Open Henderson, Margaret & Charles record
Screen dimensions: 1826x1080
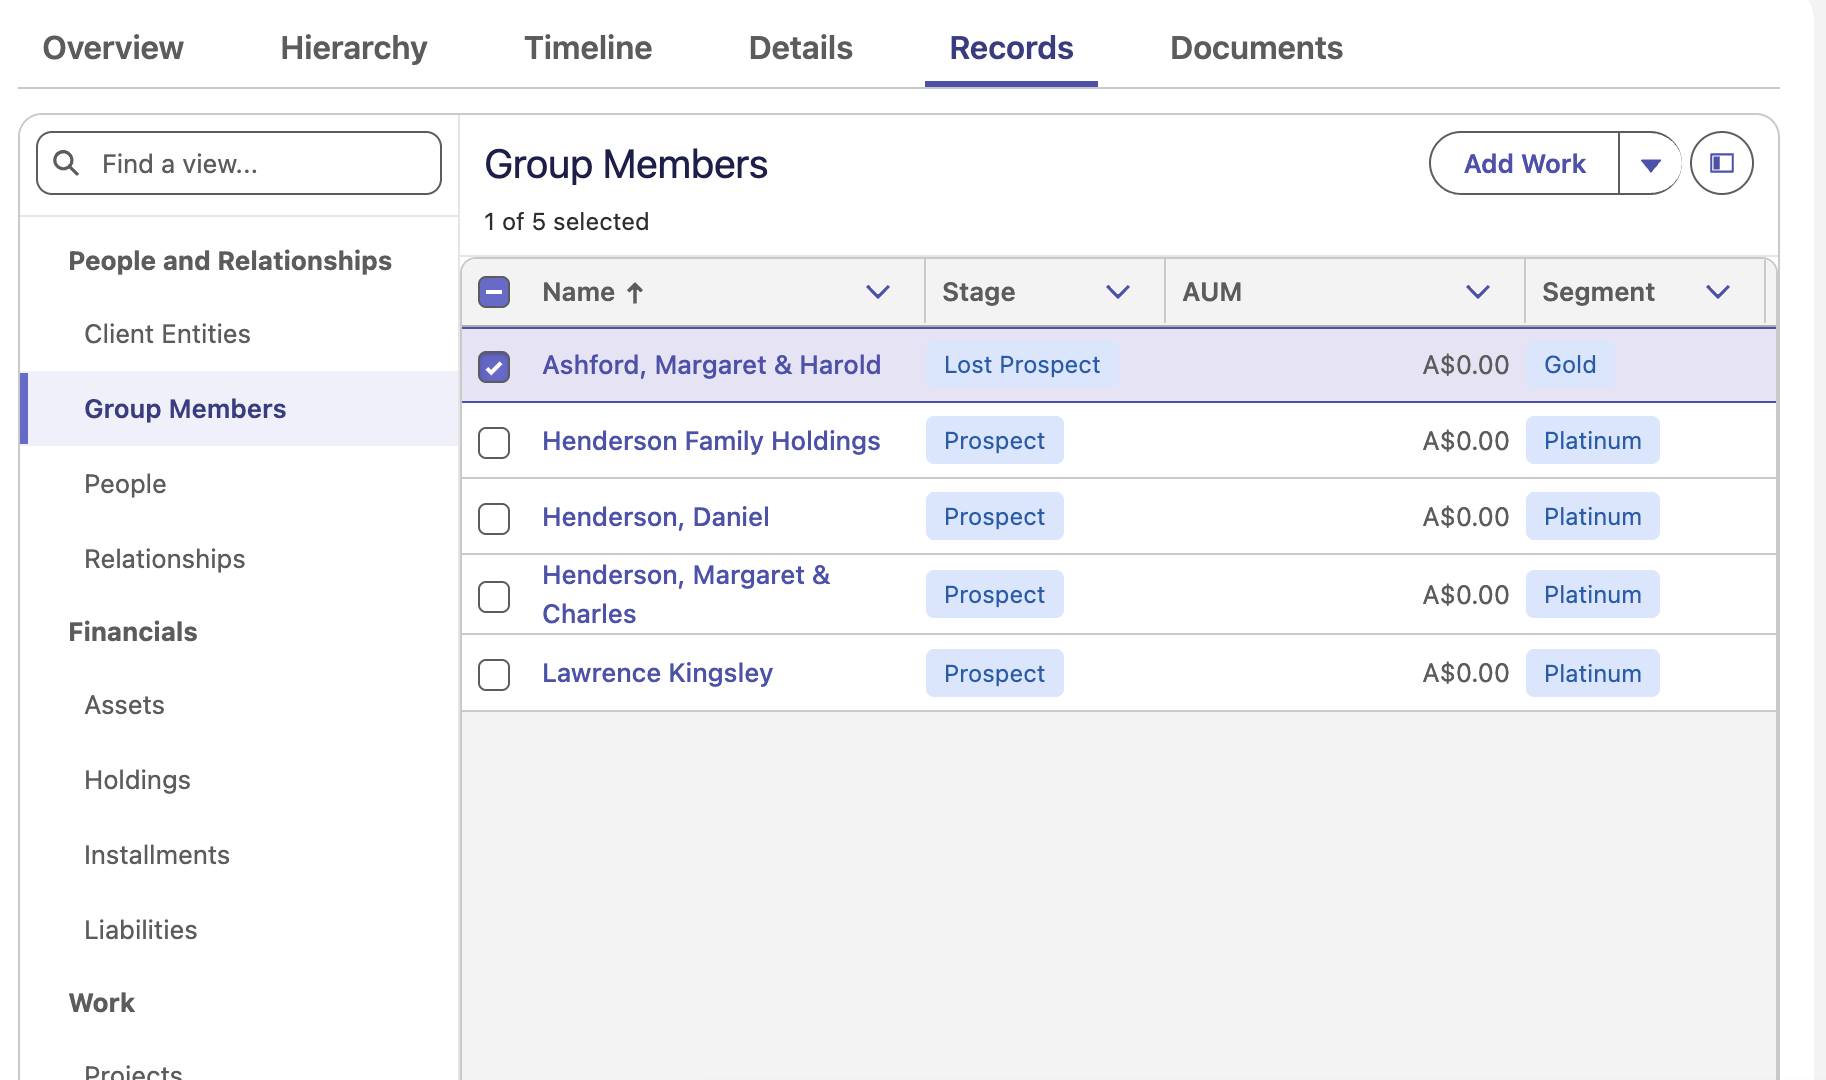(x=686, y=594)
